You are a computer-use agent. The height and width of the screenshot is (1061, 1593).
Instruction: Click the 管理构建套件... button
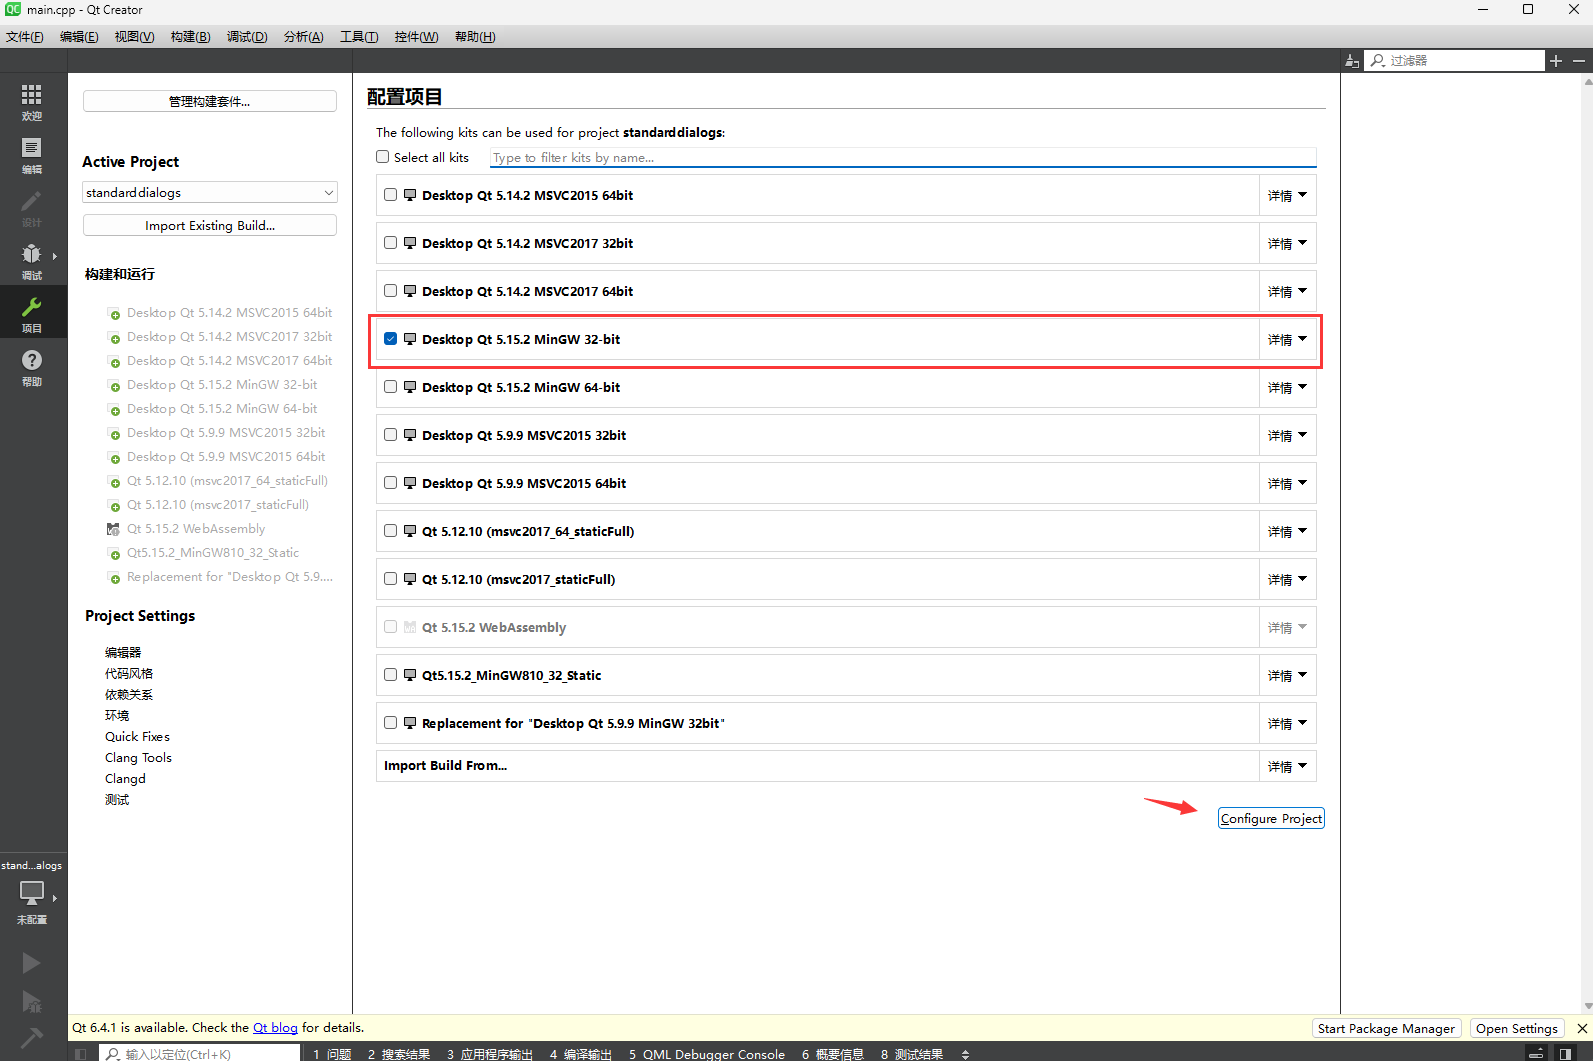tap(210, 101)
